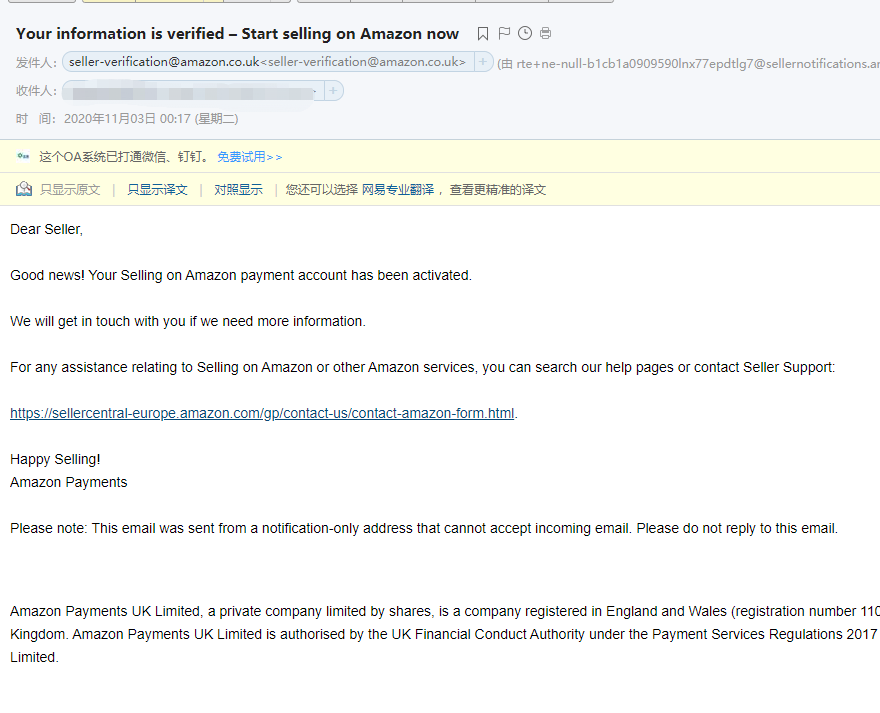Add recipient to contacts with plus icon
880x713 pixels.
(333, 90)
